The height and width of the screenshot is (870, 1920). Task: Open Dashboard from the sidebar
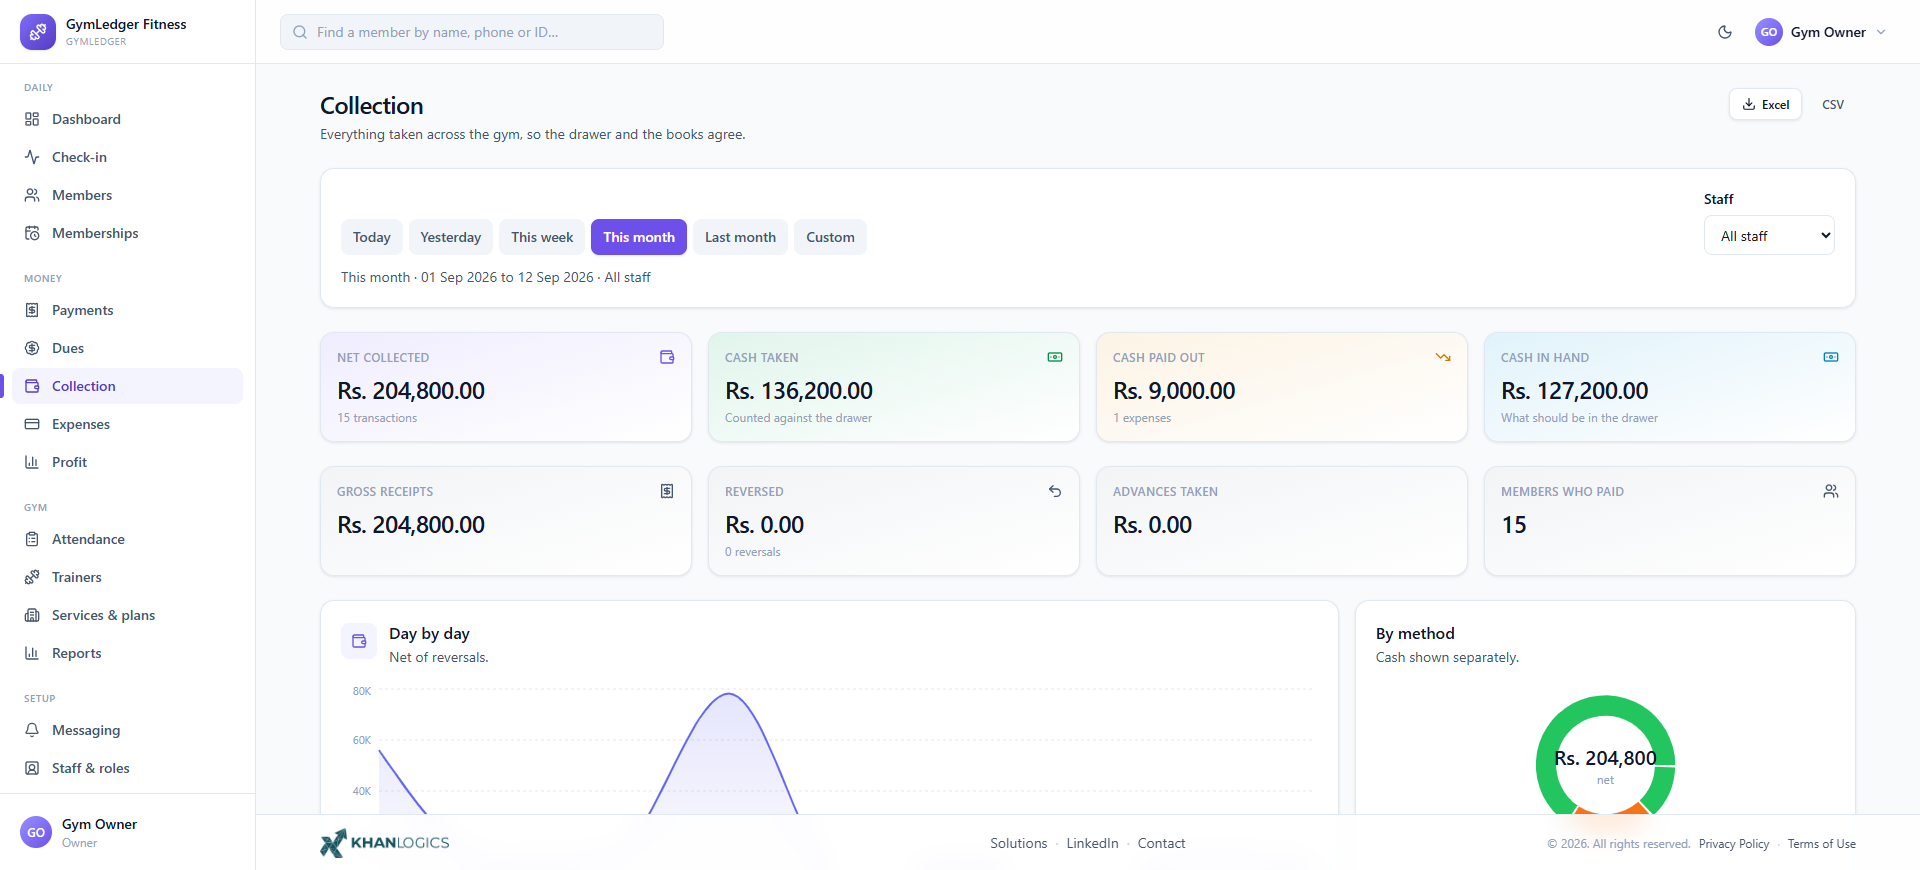click(x=128, y=119)
